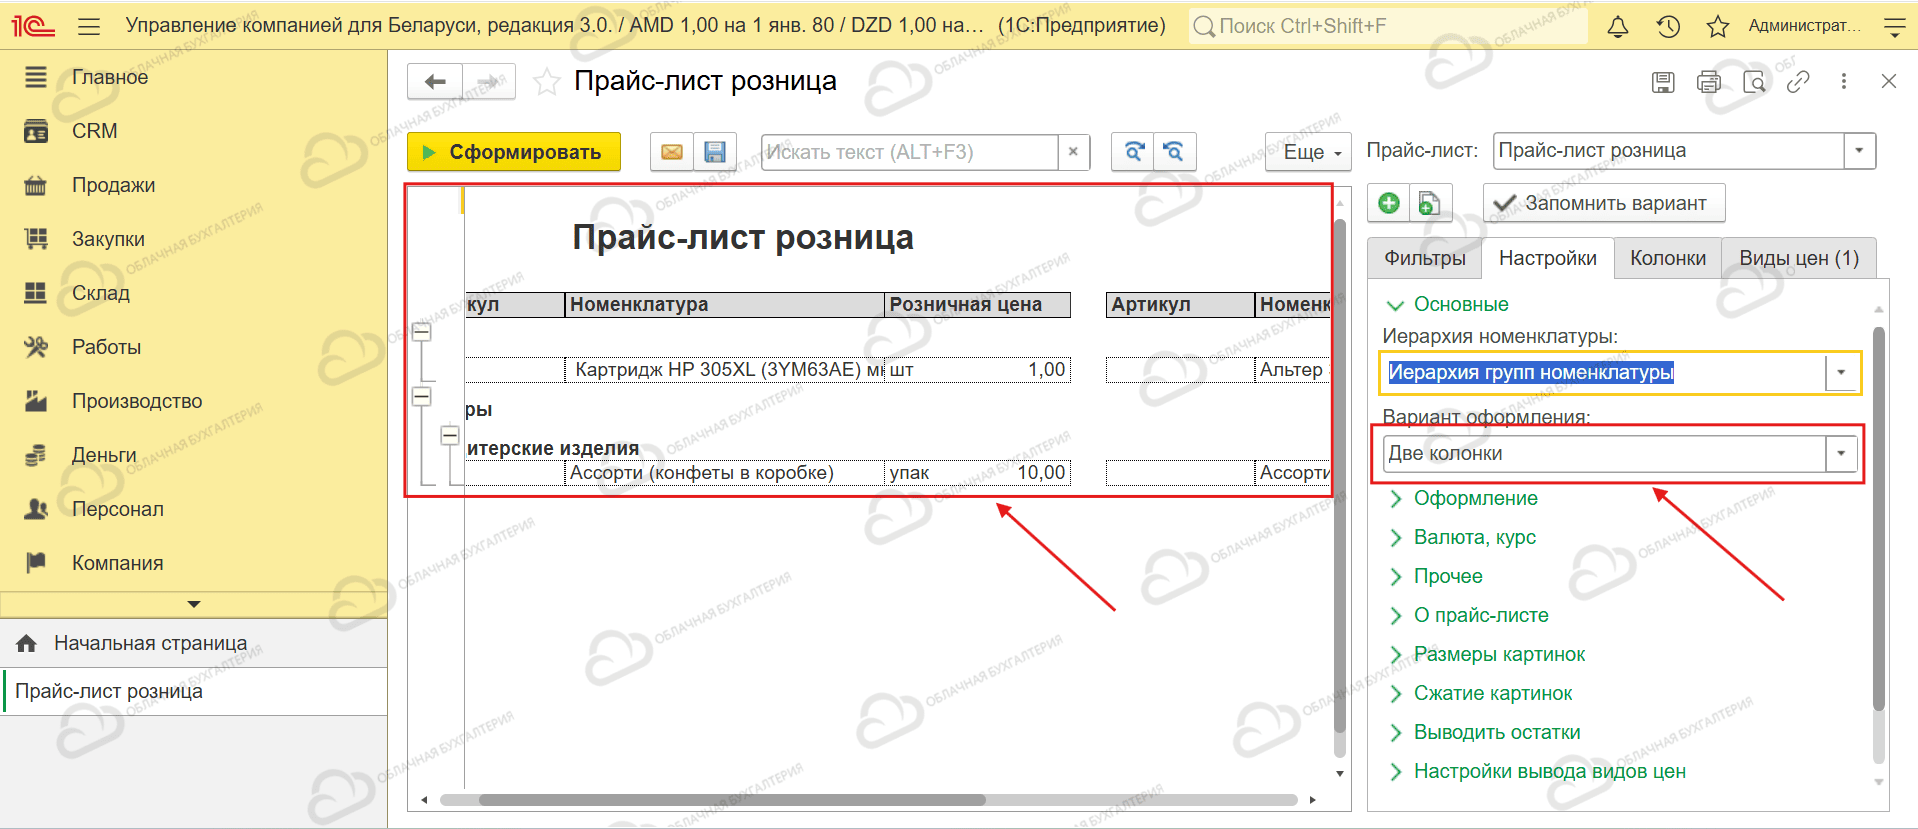Click Запомнить вариант button

(x=1604, y=203)
